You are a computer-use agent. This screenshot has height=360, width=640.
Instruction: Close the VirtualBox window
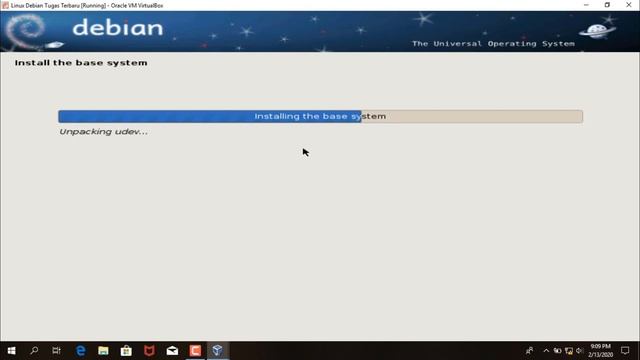tap(629, 5)
